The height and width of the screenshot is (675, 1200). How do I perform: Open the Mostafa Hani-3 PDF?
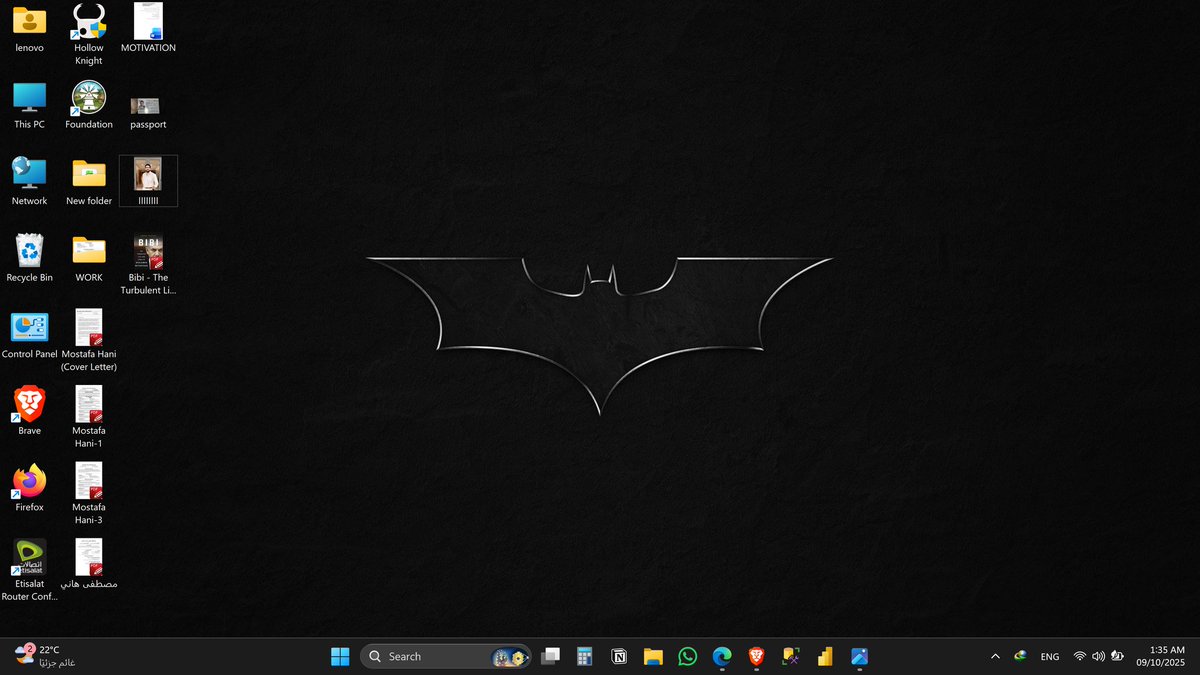[89, 494]
